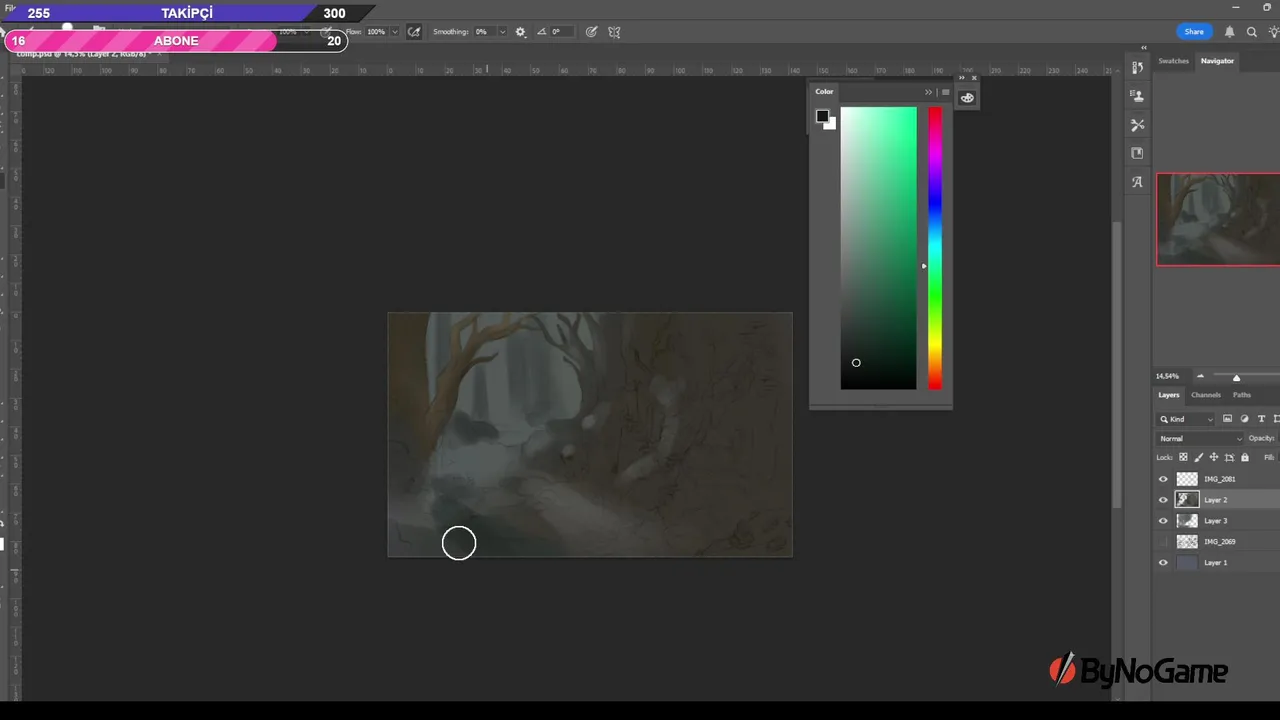This screenshot has height=720, width=1280.
Task: Lock image pixels brush icon
Action: [1198, 457]
